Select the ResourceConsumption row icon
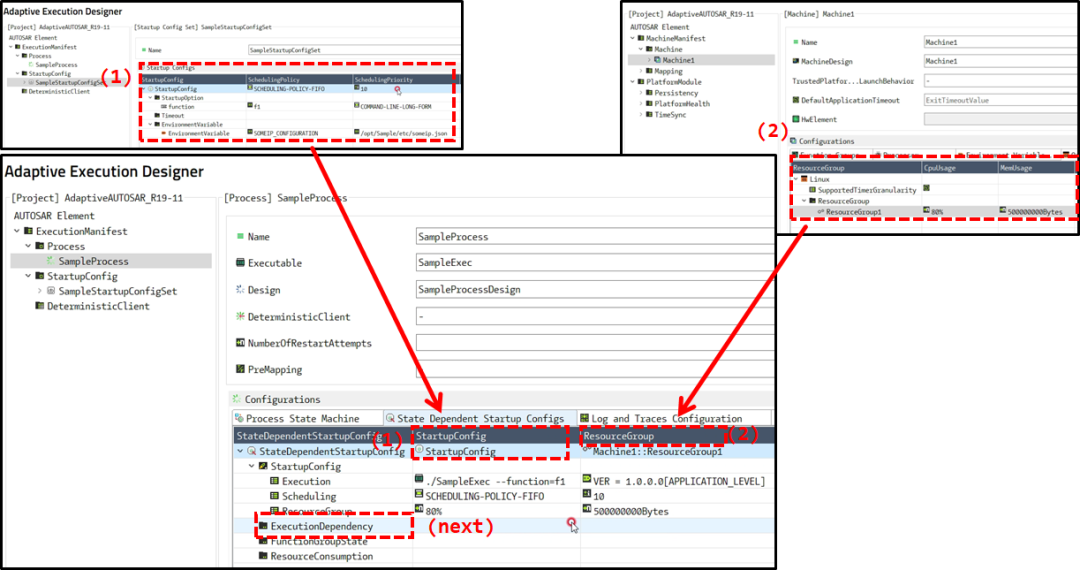 263,556
